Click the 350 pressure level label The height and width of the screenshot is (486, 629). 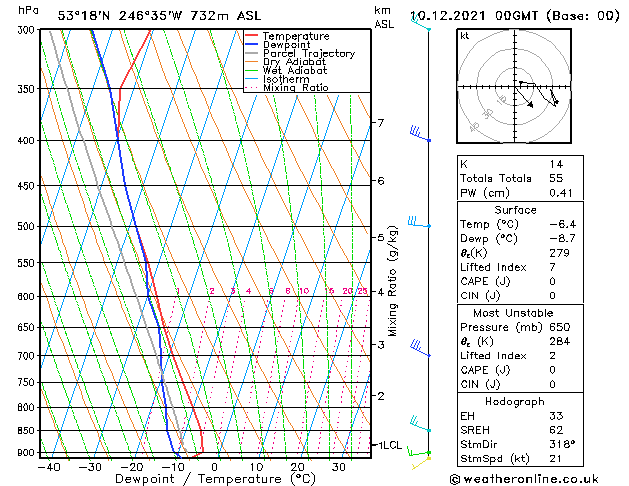pos(28,89)
